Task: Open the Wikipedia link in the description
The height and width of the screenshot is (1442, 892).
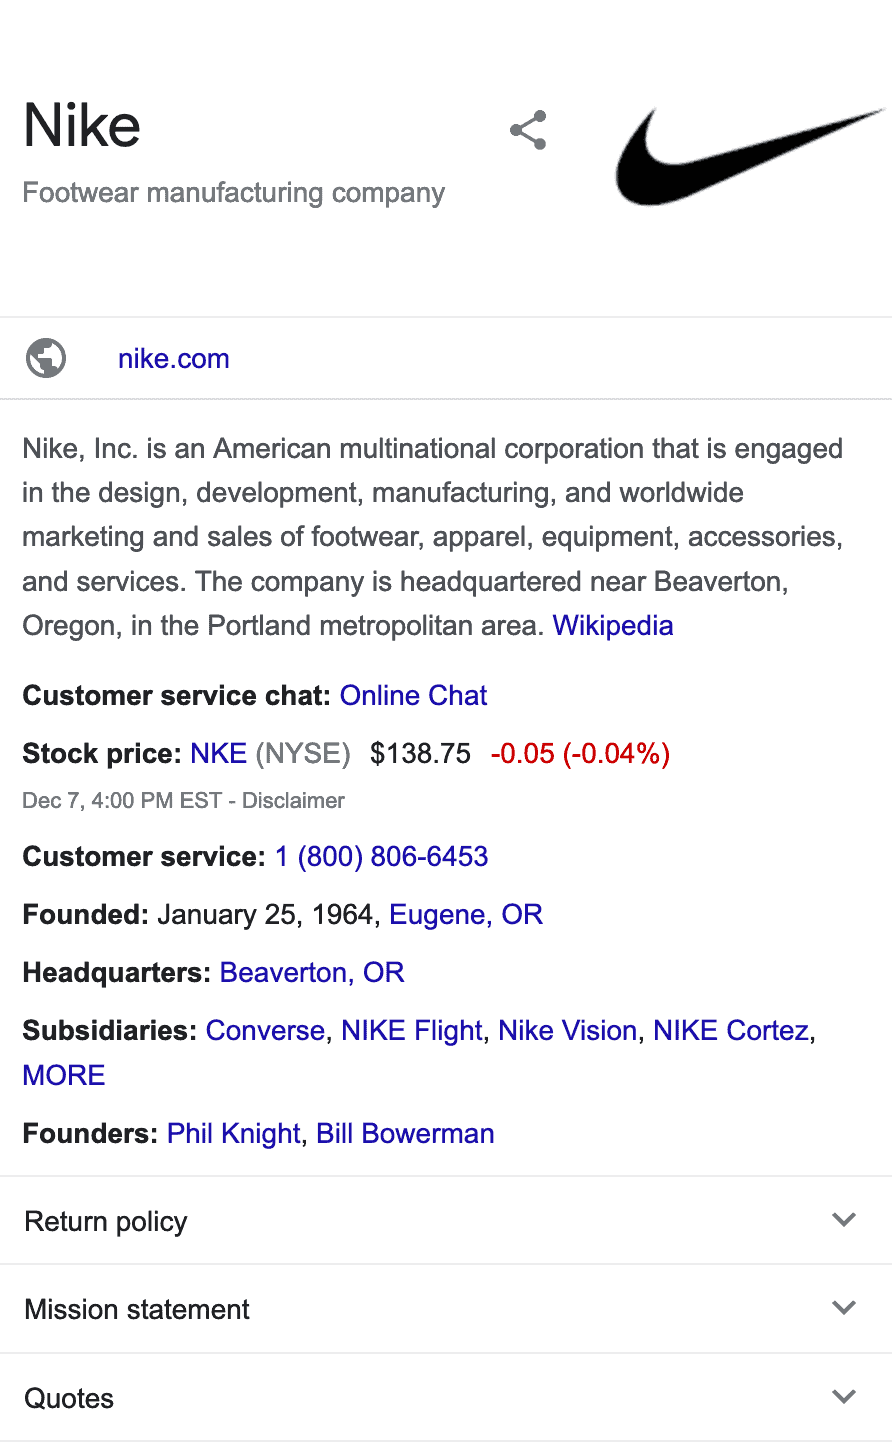Action: tap(612, 625)
